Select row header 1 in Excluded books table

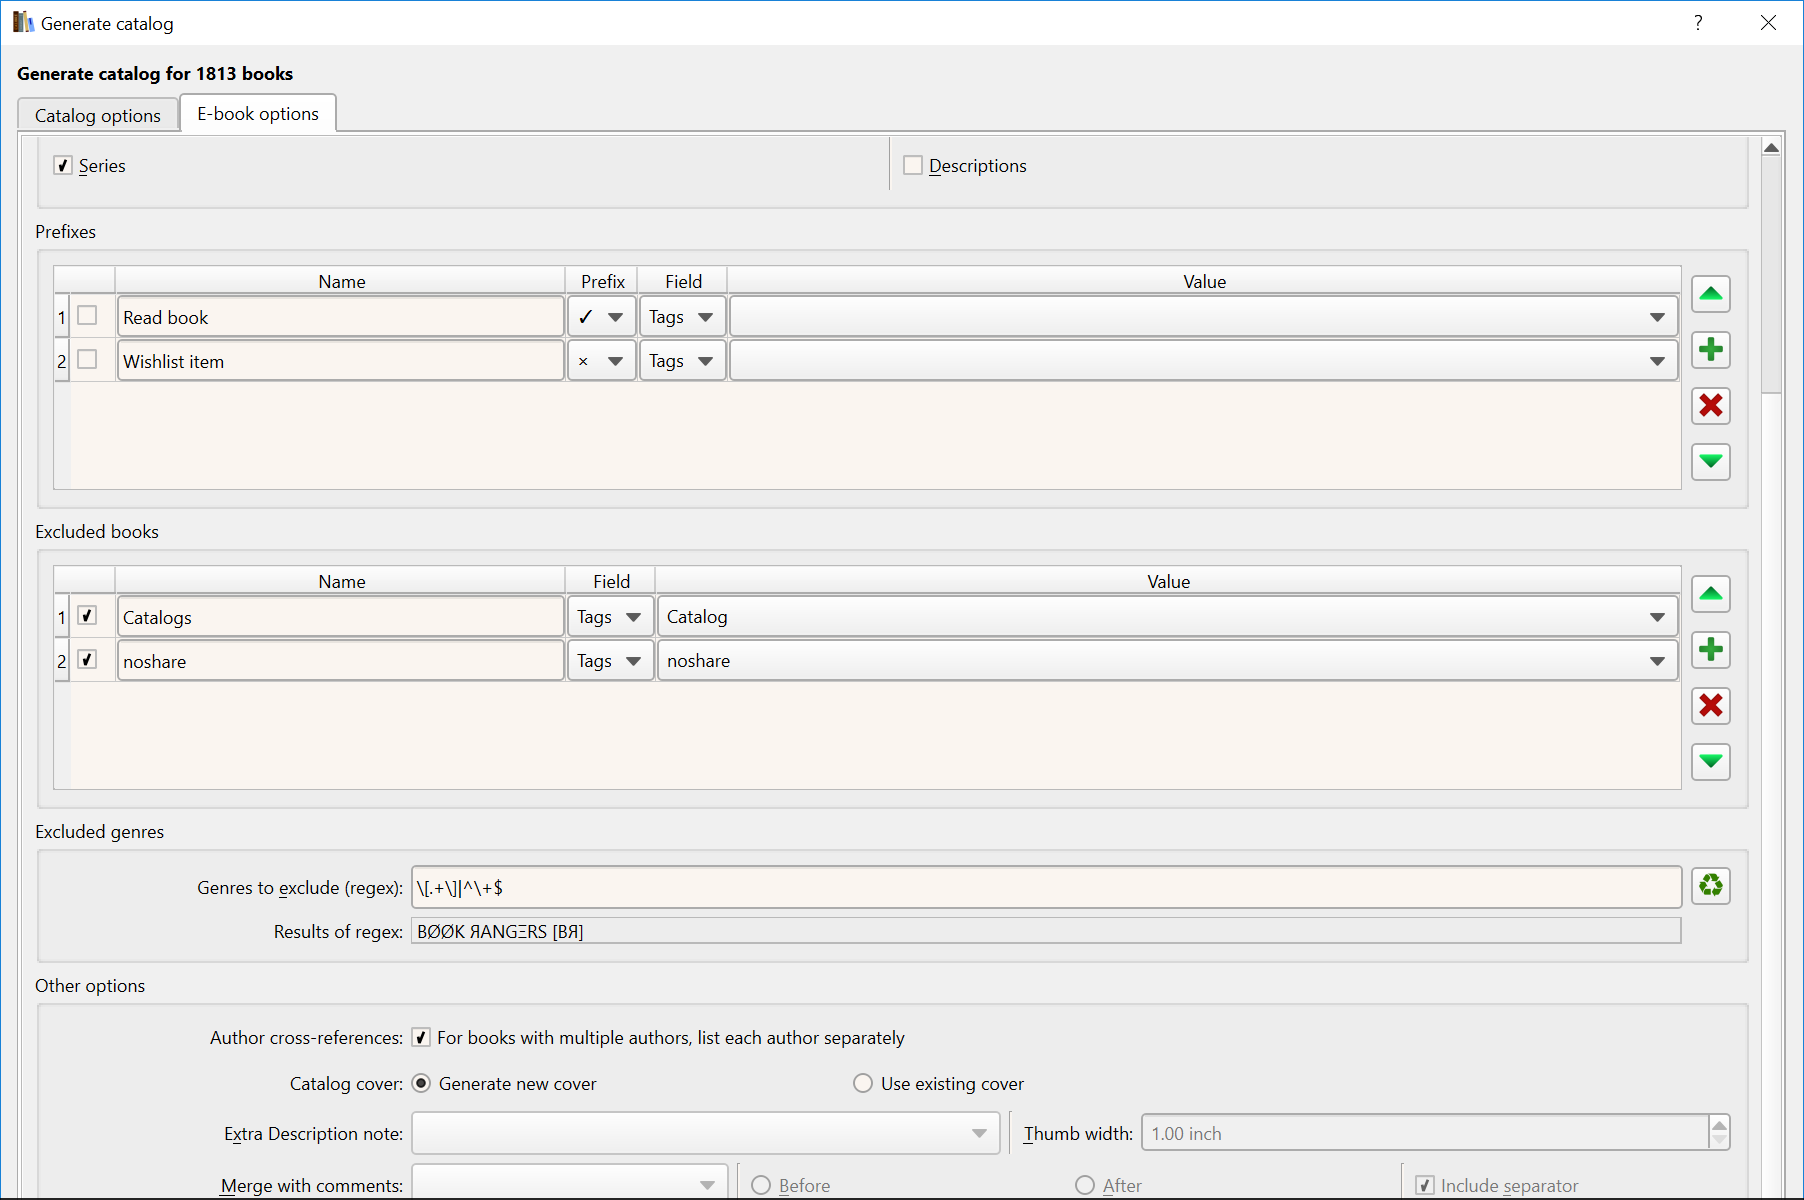click(62, 617)
